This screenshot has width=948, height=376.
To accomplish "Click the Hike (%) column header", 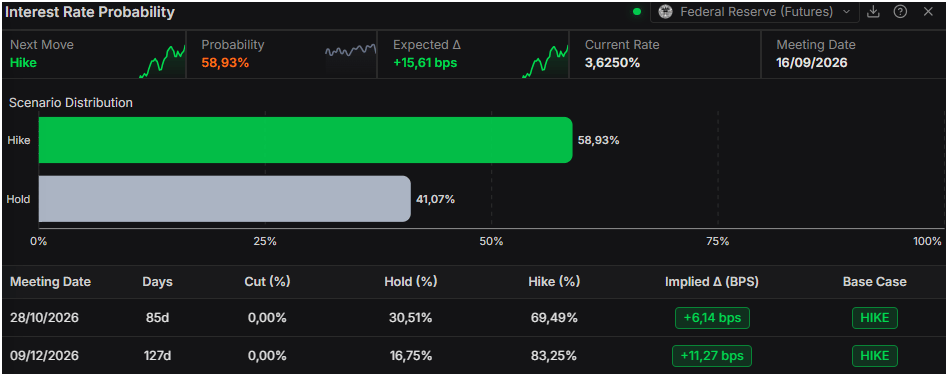I will tap(554, 282).
